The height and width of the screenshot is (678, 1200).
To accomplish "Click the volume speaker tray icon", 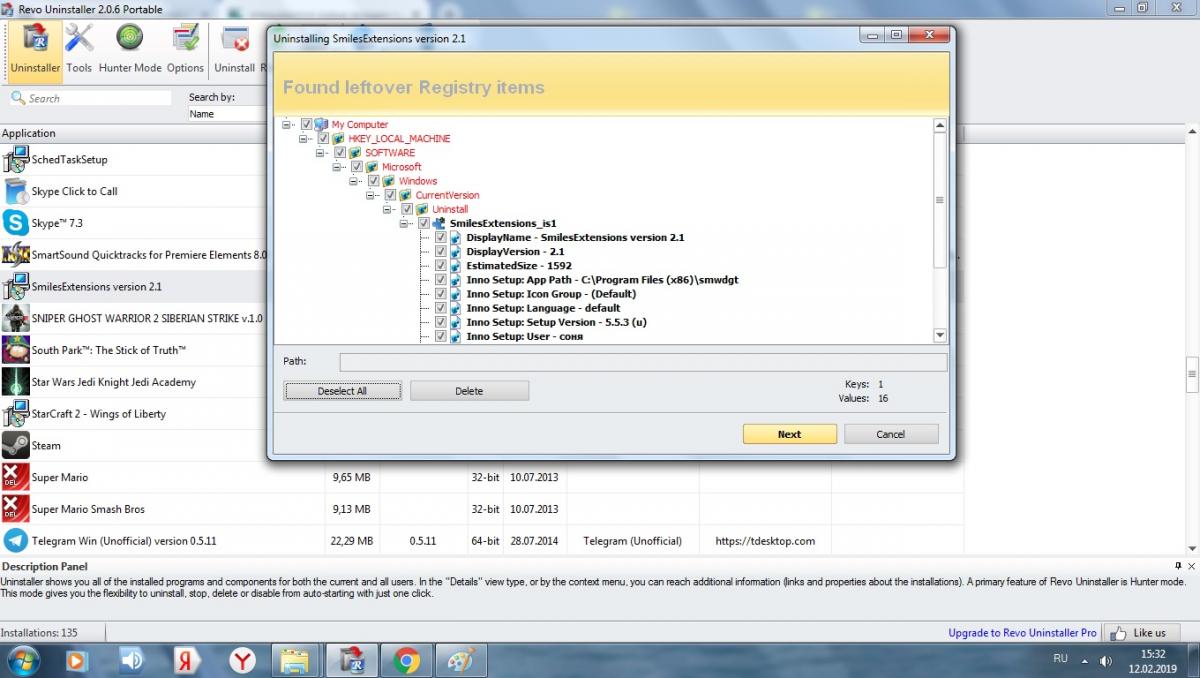I will point(1106,661).
